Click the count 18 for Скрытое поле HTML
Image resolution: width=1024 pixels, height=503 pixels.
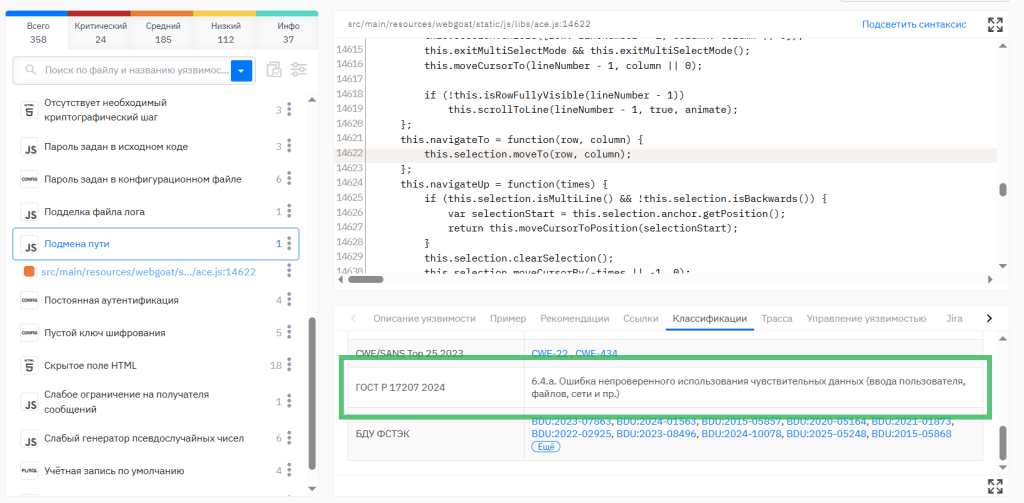click(x=276, y=365)
